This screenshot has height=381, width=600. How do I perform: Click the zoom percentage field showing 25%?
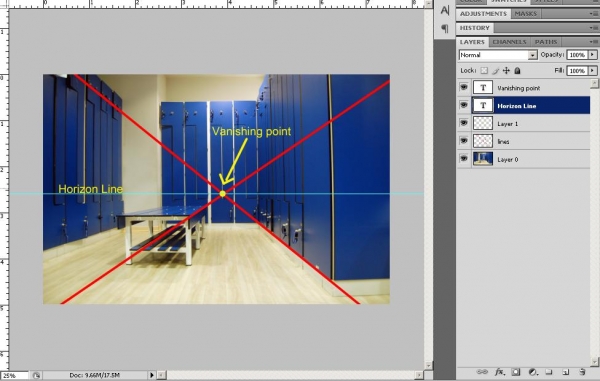[x=15, y=376]
